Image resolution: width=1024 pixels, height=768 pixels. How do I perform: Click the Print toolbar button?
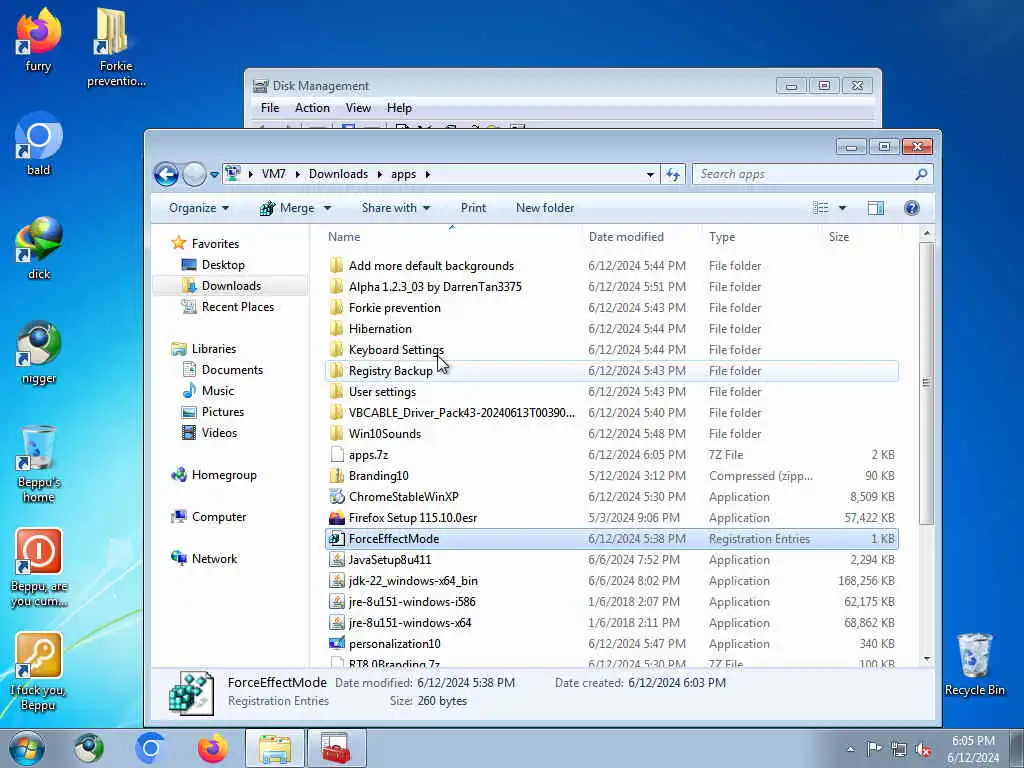[x=473, y=208]
